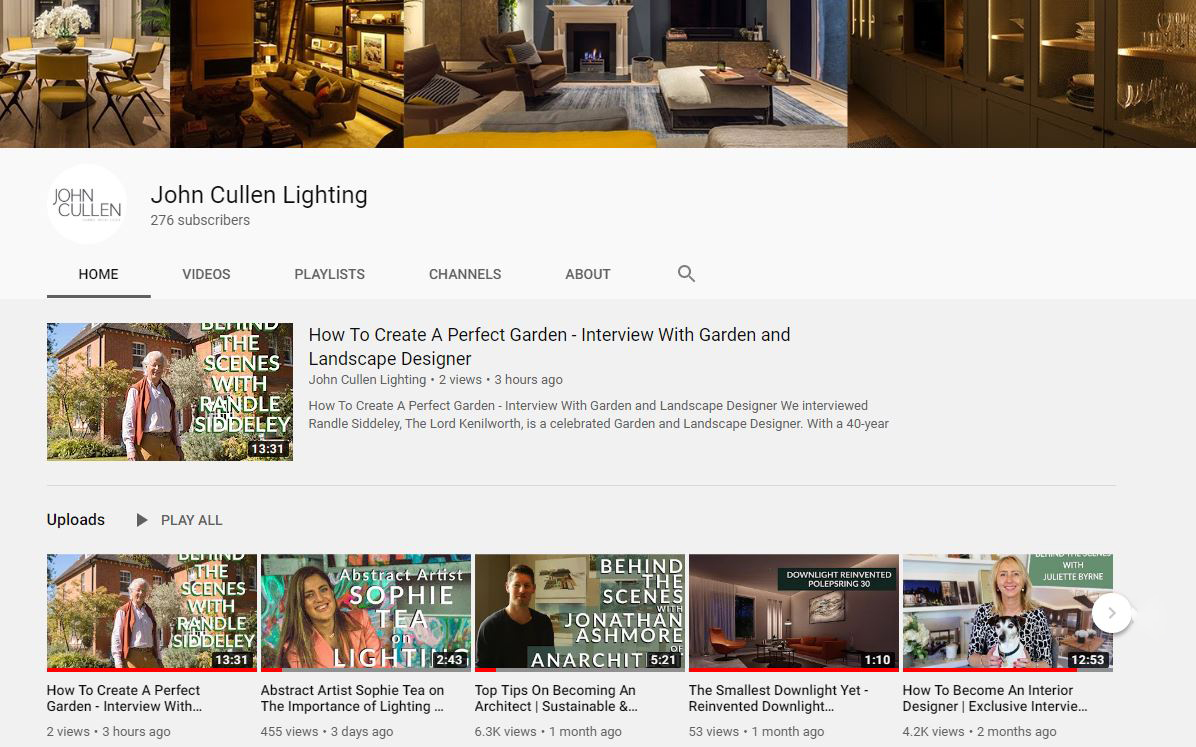
Task: Click '6.3K views • 1 month ago' text
Action: click(548, 732)
